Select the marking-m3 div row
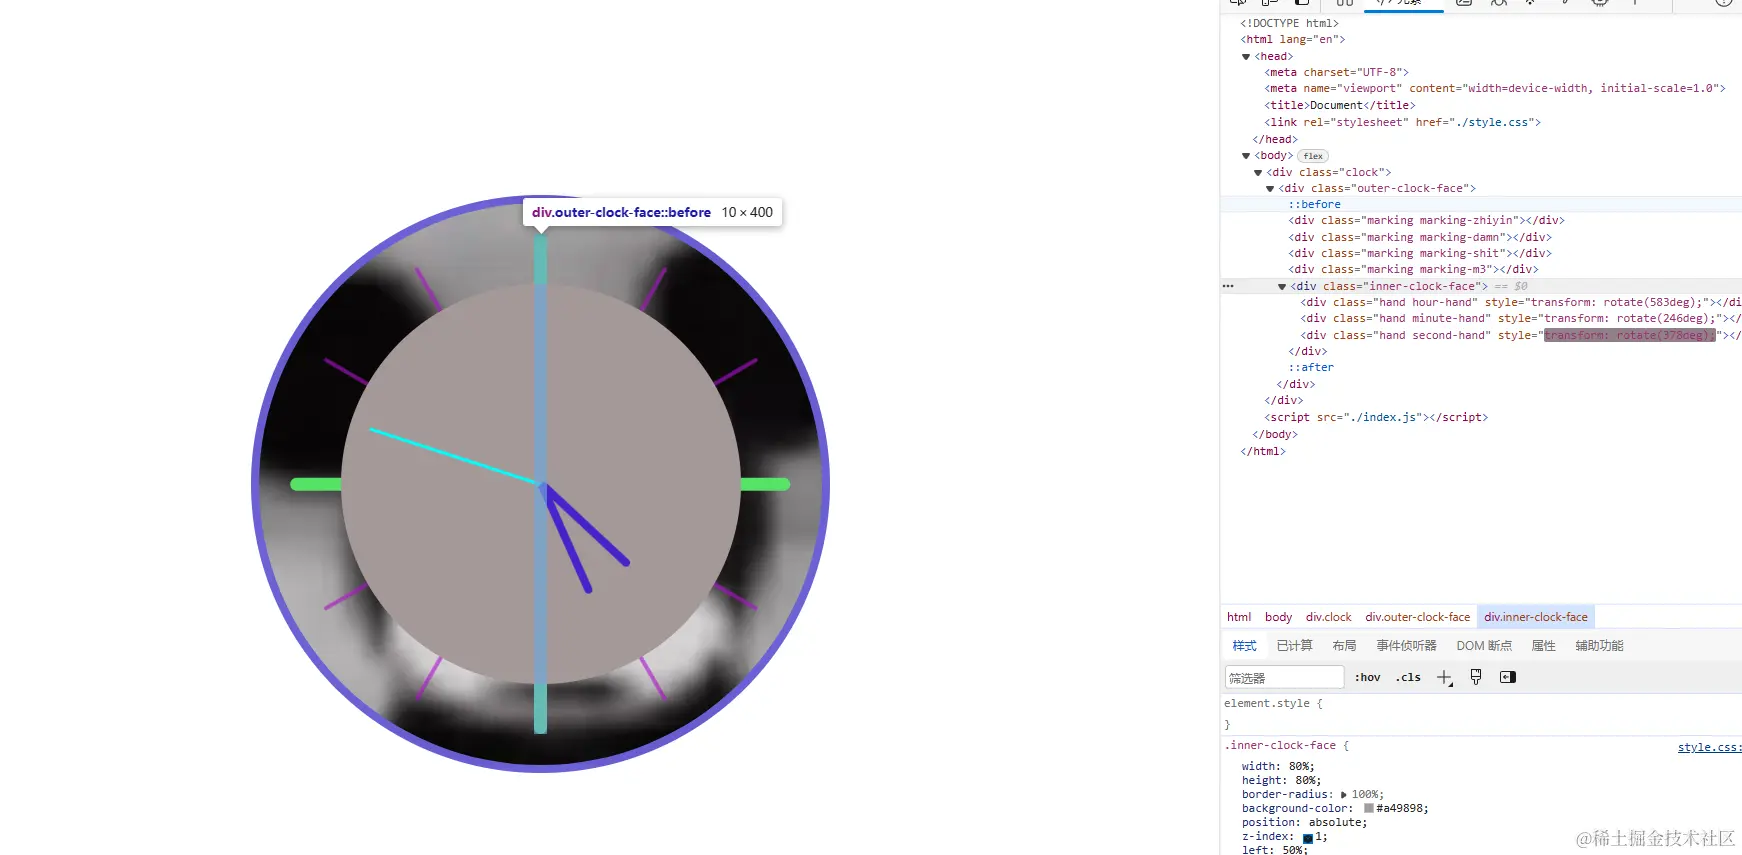The image size is (1742, 855). [1413, 270]
